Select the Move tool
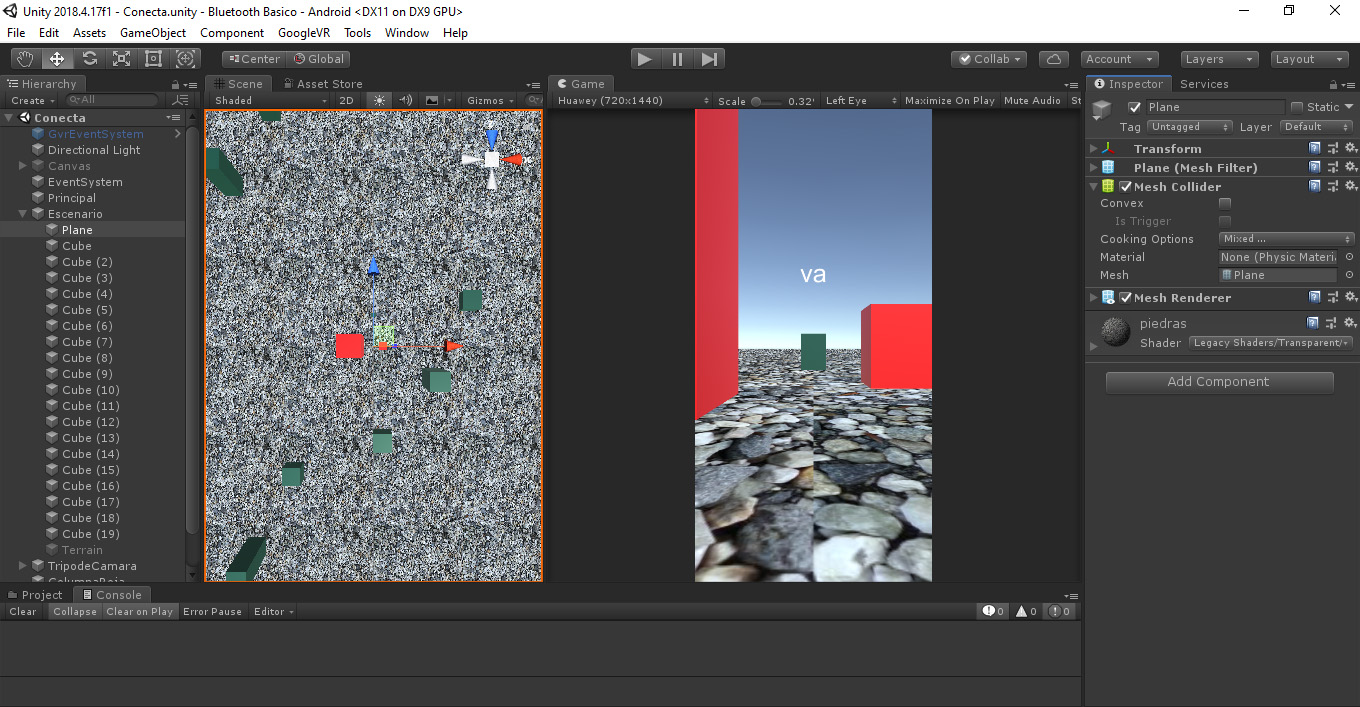Screen dimensions: 1360x707 tap(57, 59)
